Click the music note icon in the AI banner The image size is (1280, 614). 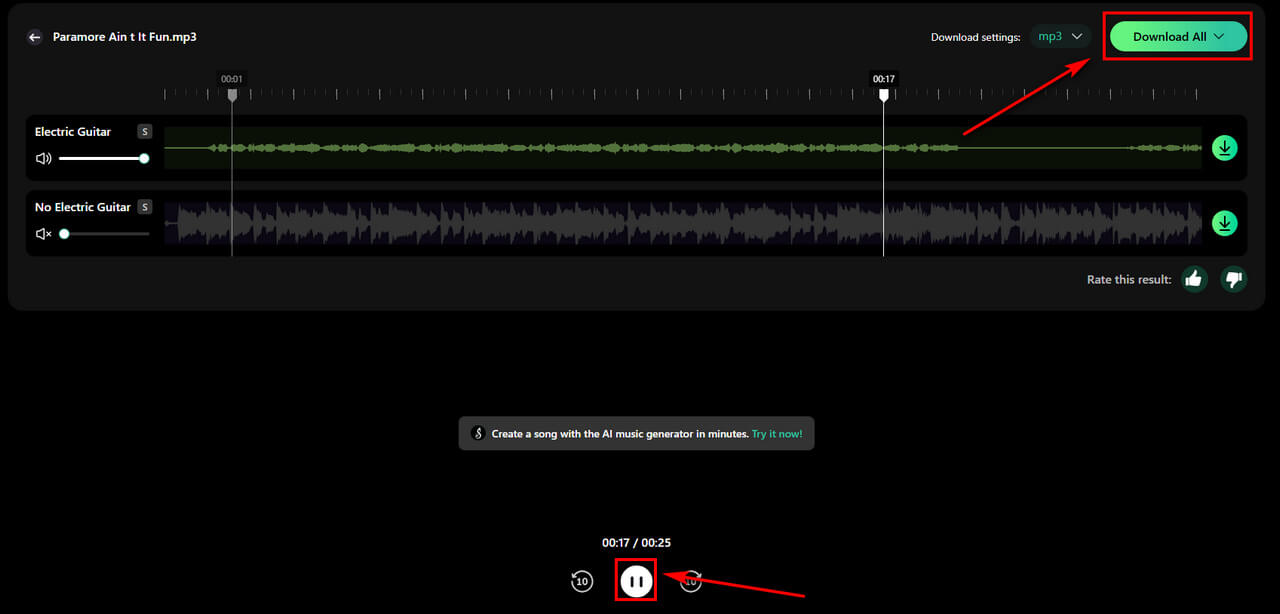point(478,434)
